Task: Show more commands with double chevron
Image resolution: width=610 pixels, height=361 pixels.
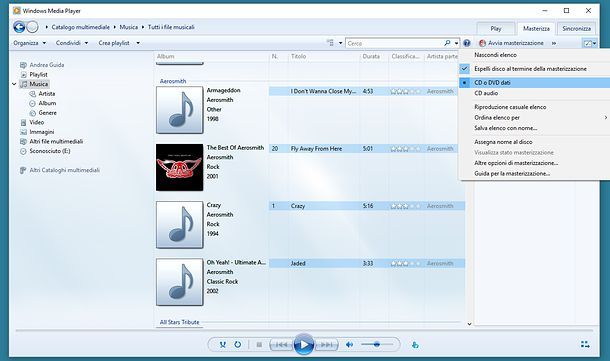Action: pyautogui.click(x=554, y=43)
